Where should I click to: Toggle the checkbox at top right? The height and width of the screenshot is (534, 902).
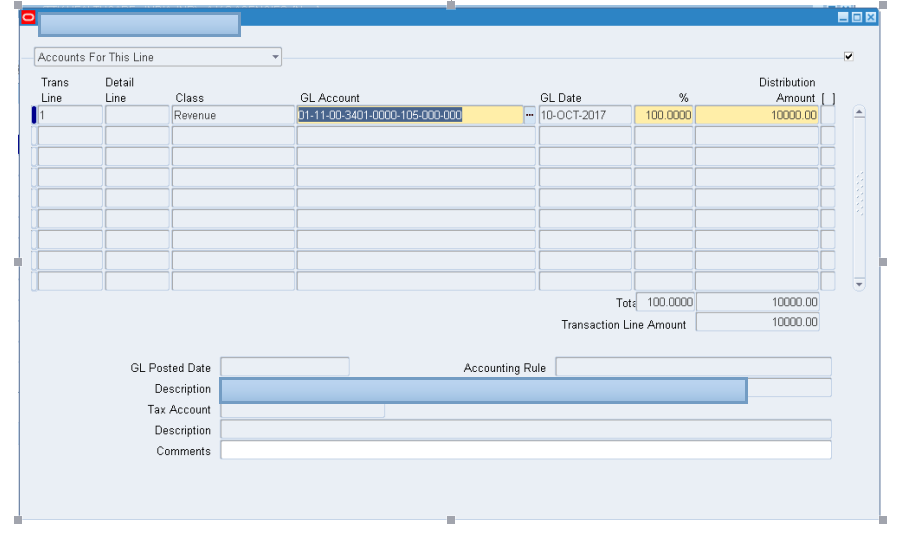point(849,56)
